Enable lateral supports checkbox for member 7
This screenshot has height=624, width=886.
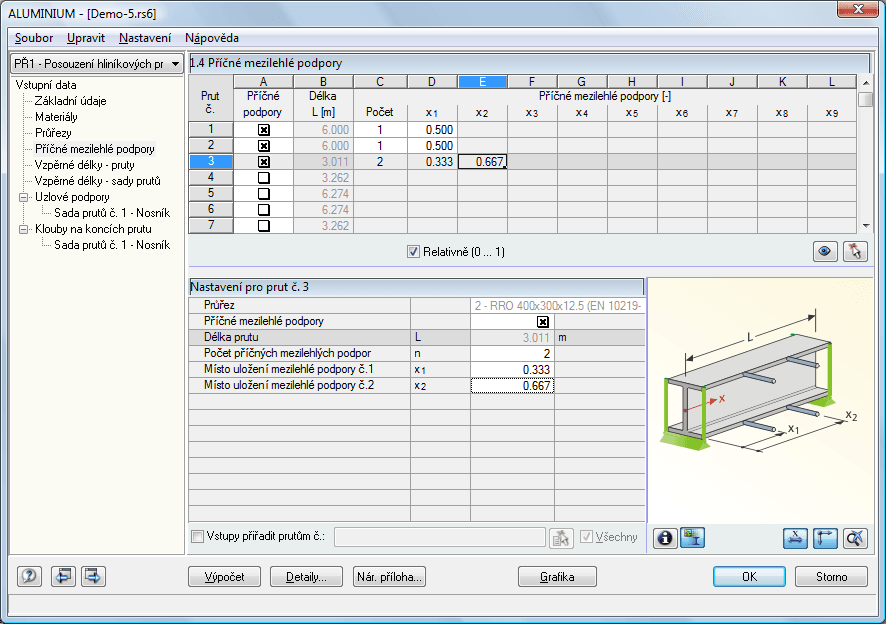263,226
